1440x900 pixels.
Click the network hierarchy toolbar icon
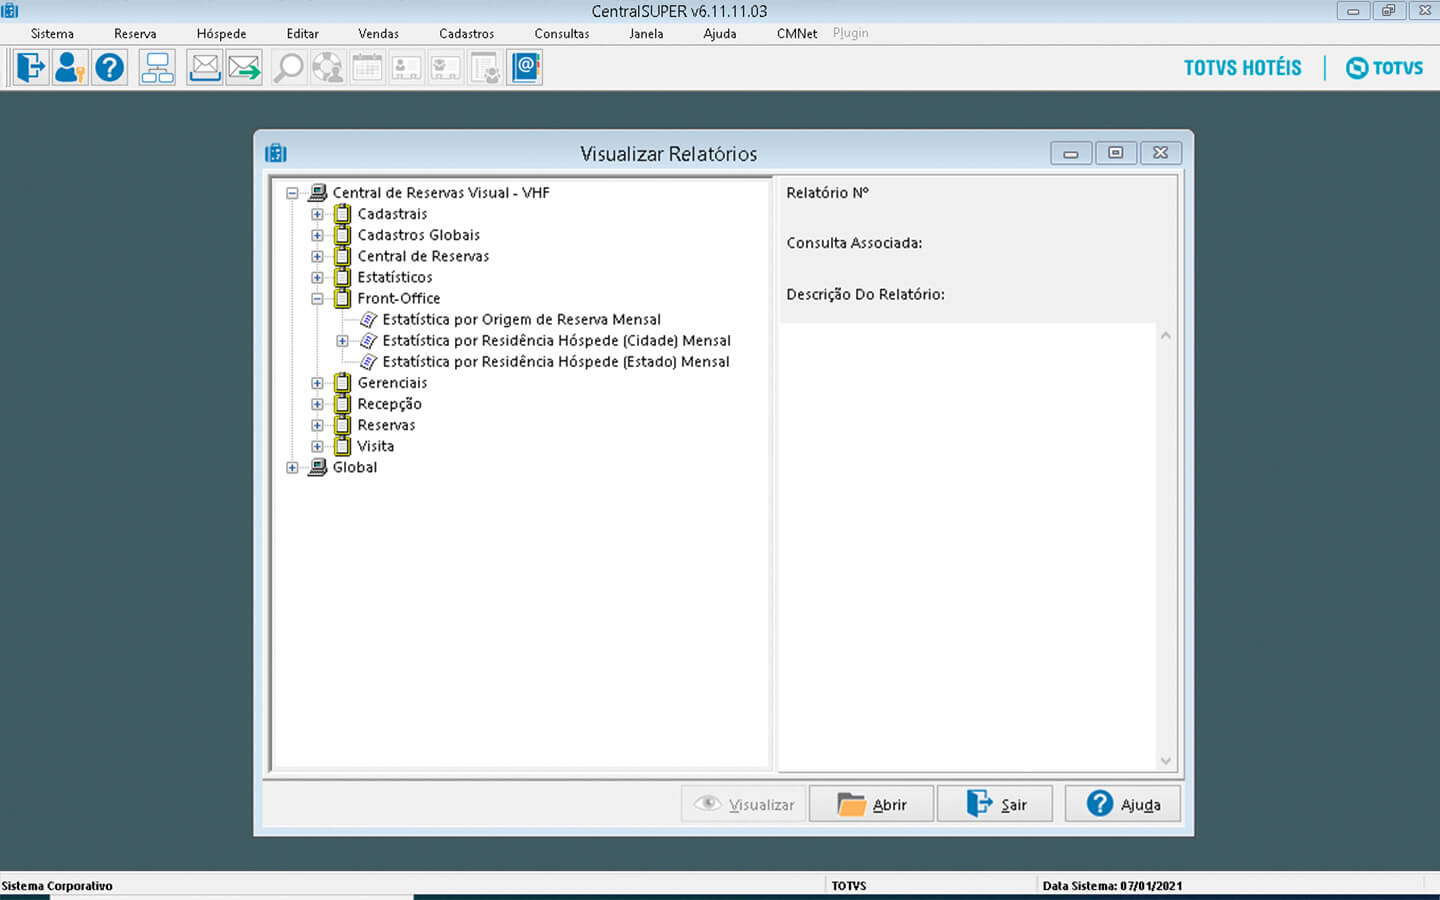point(157,68)
